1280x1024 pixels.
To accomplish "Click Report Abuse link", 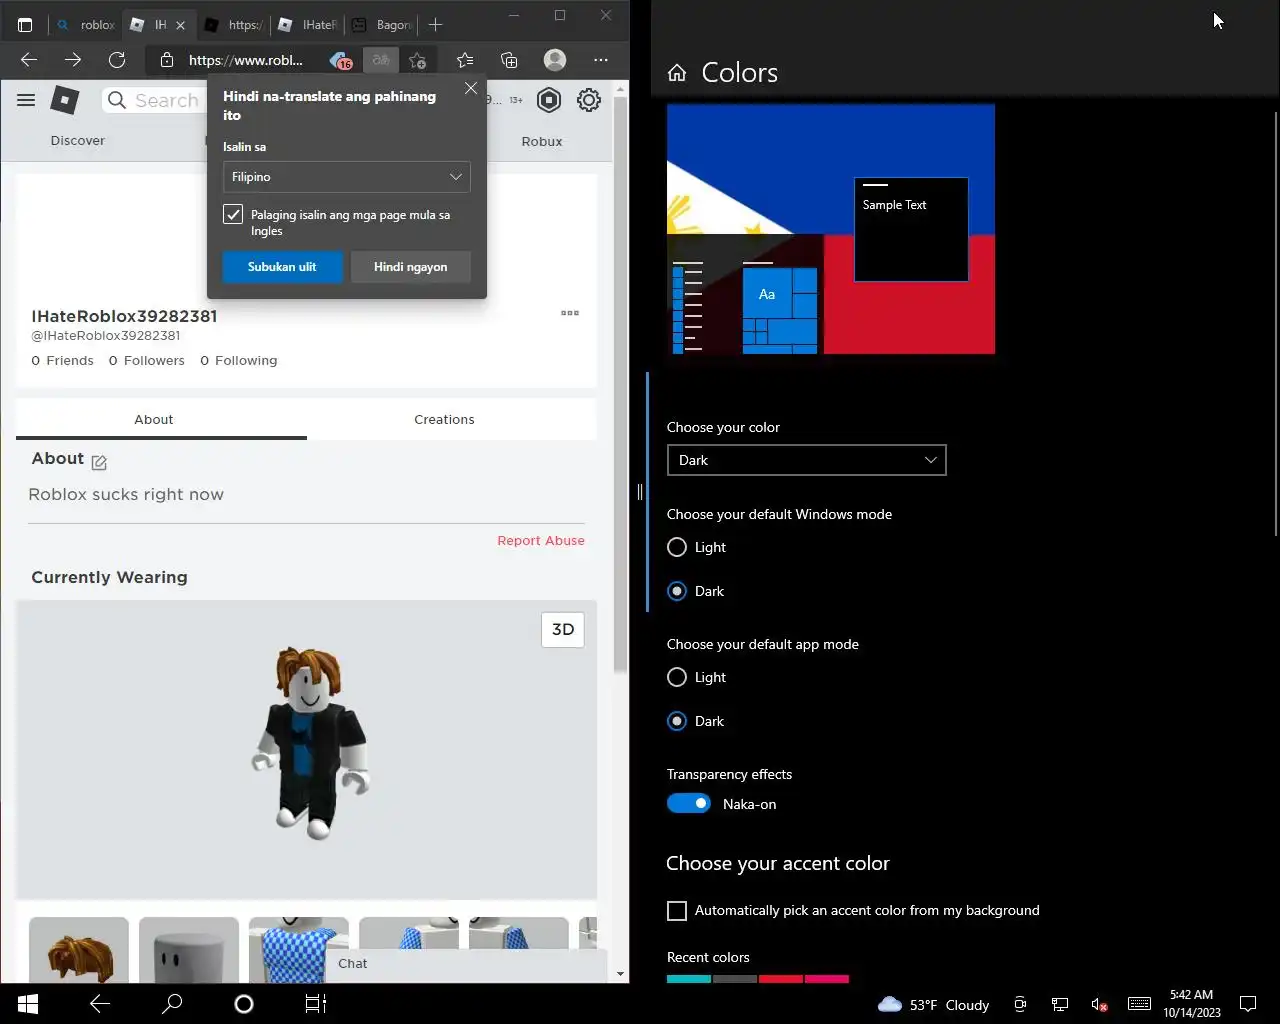I will [541, 540].
